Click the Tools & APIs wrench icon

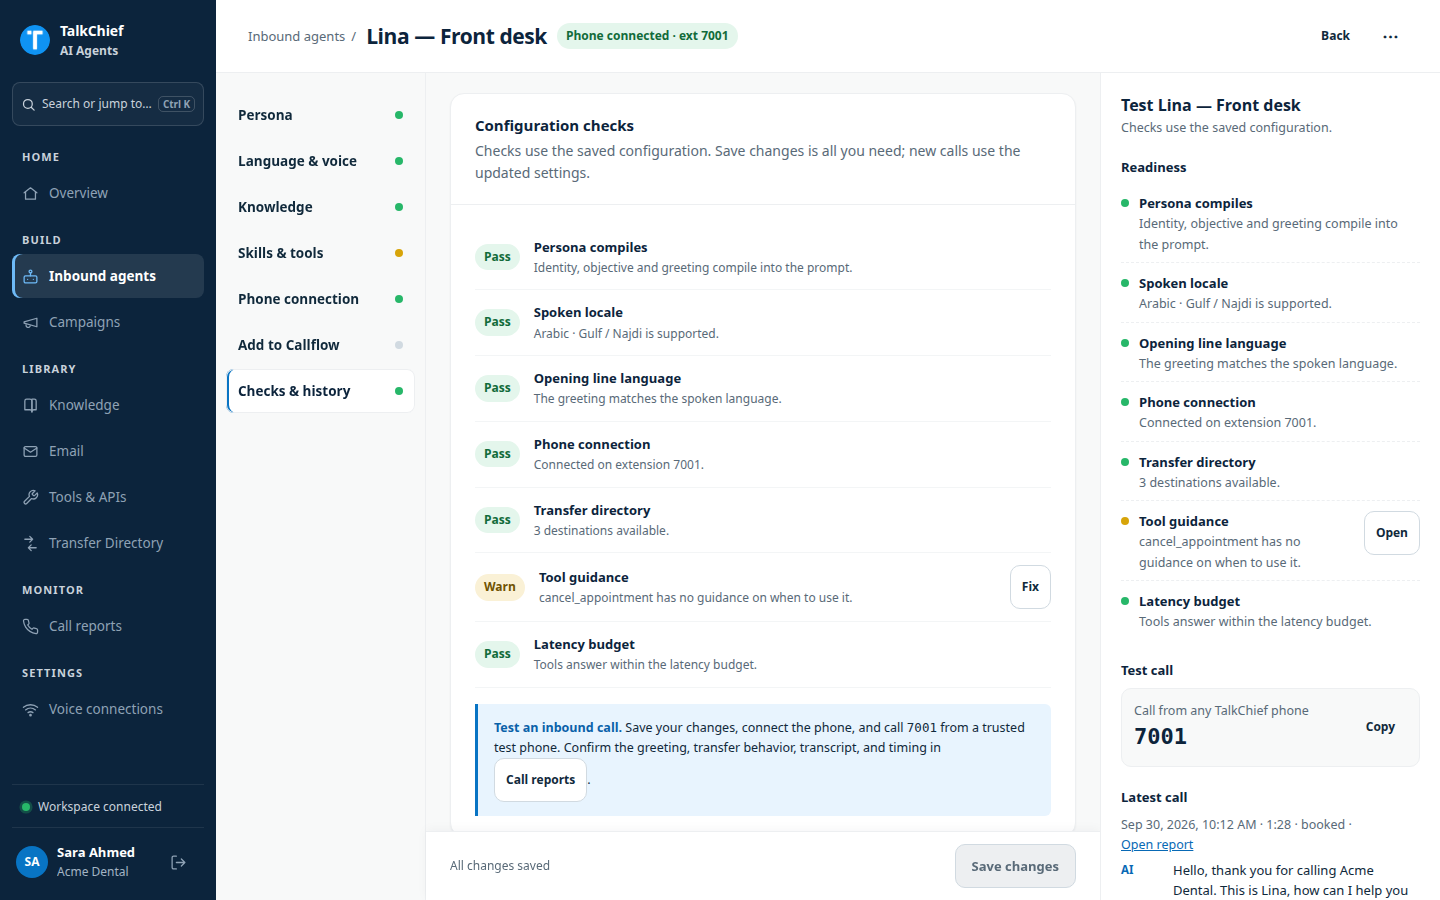(x=31, y=497)
